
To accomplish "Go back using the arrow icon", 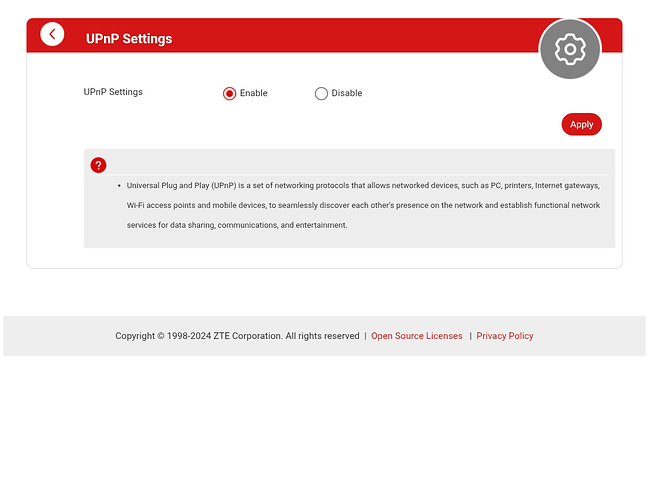I will point(52,34).
